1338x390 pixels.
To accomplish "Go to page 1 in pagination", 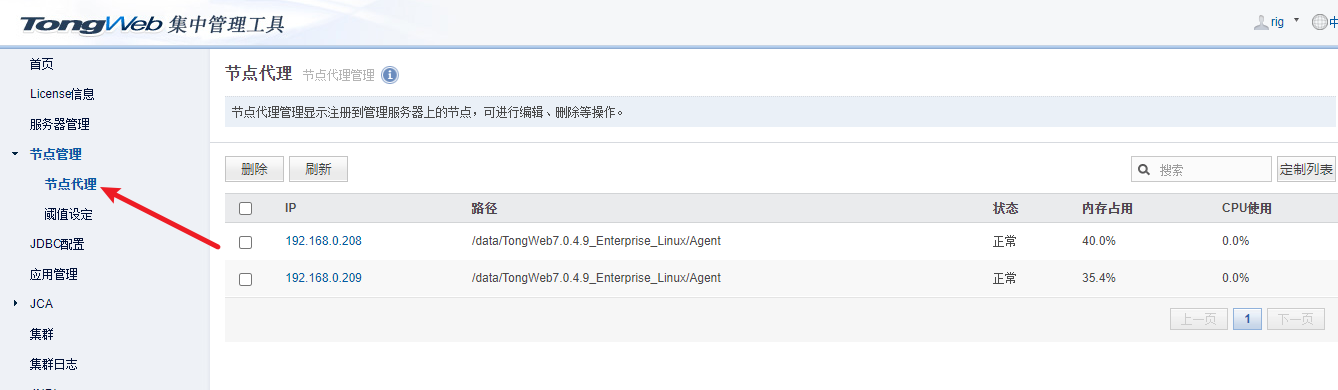I will click(1247, 319).
